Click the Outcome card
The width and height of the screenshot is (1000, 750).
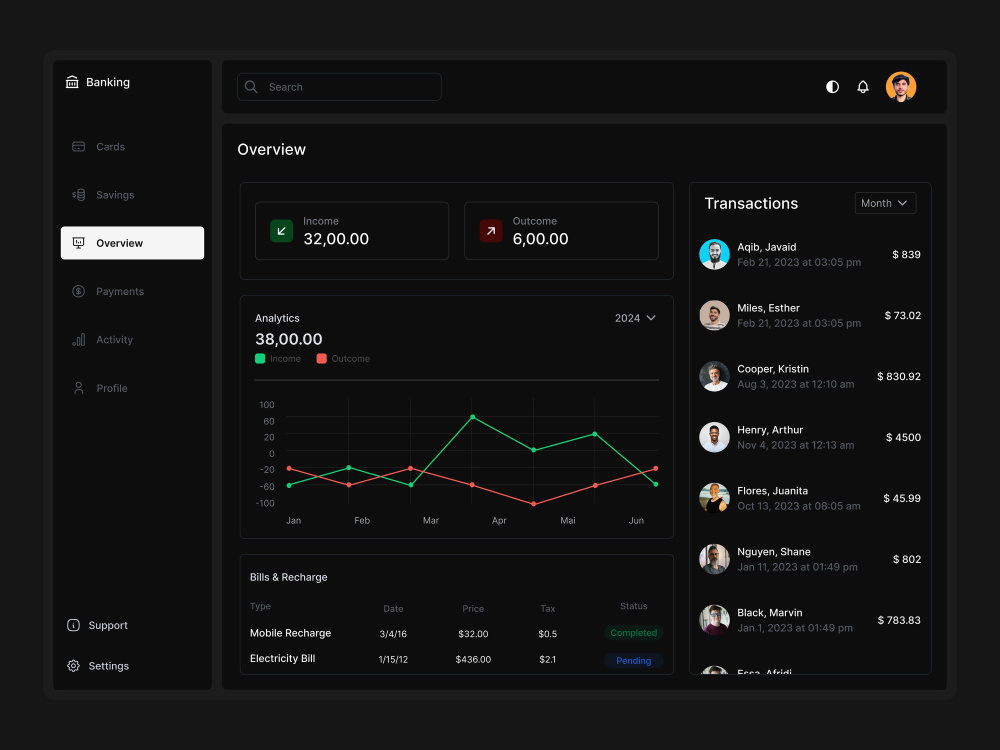[561, 231]
